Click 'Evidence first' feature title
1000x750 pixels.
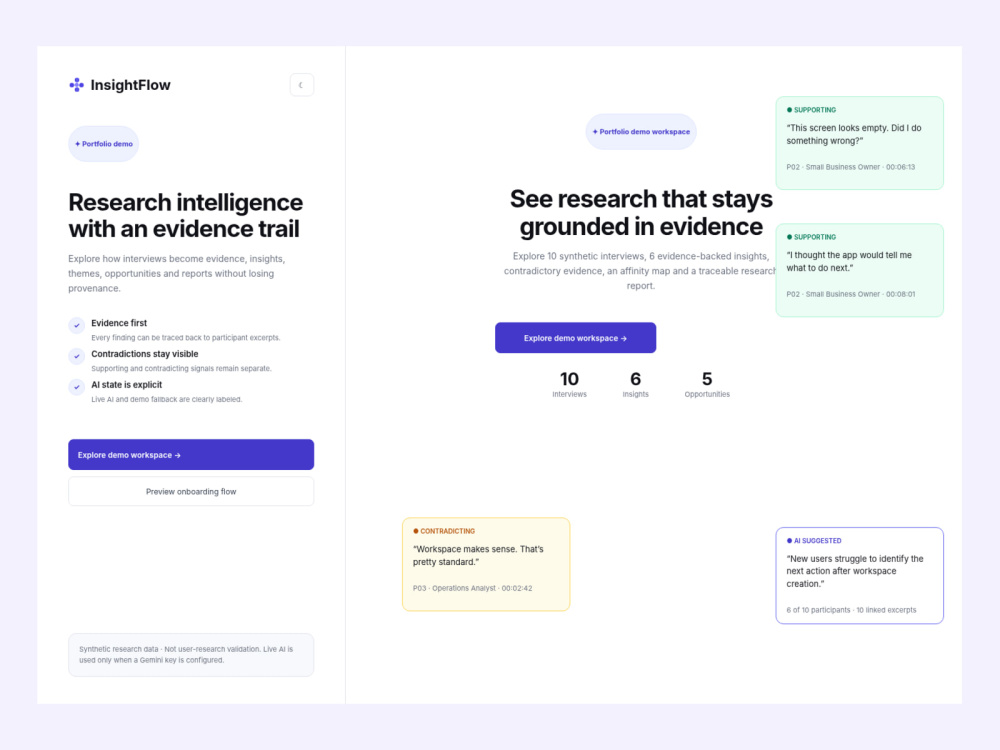click(119, 323)
